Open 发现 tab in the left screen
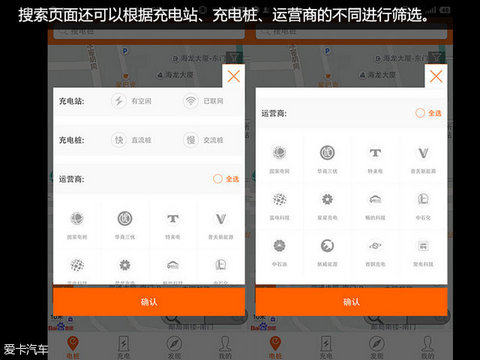Screen dimensions: 480x360 tap(174, 347)
